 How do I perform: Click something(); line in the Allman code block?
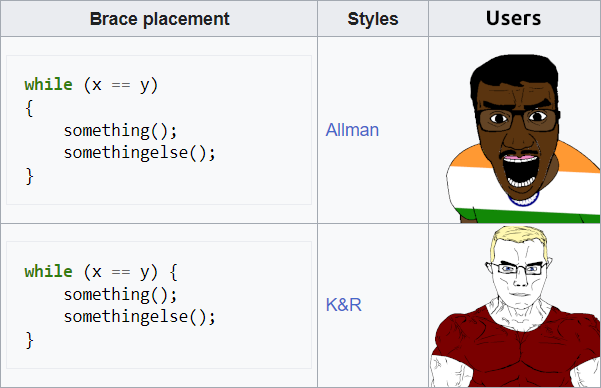120,131
